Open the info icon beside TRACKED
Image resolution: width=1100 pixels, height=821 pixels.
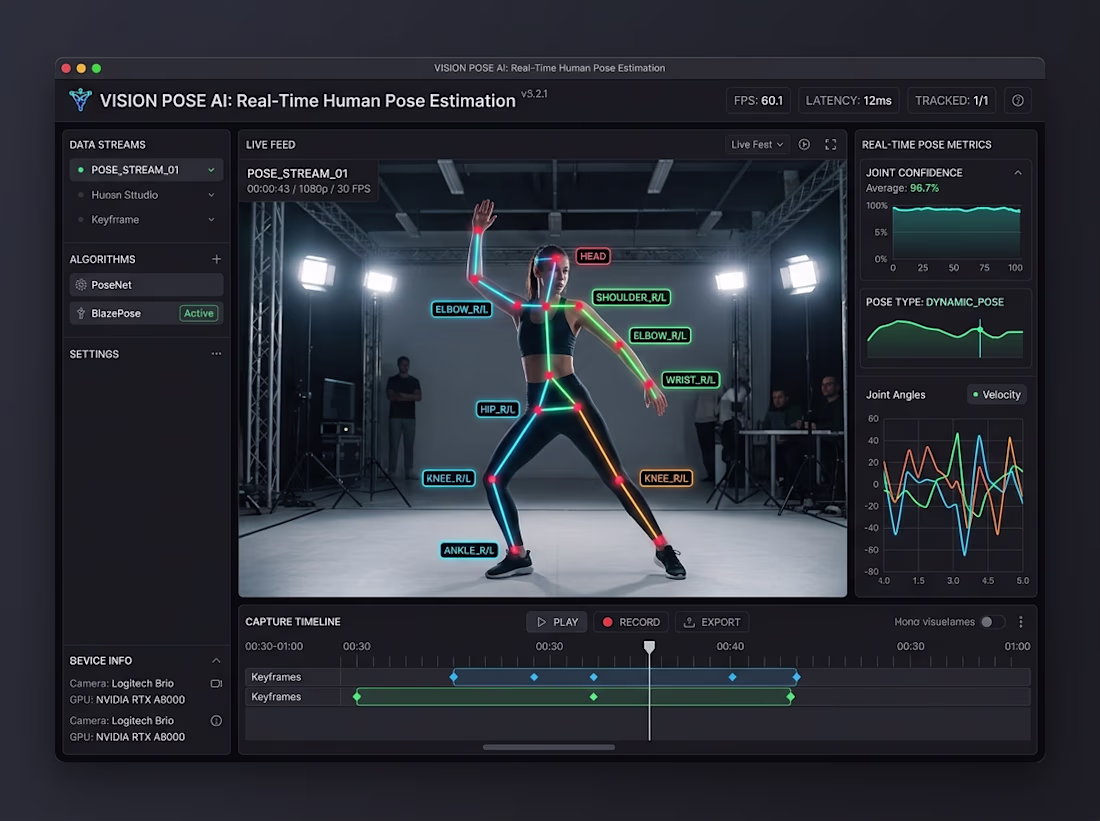coord(1018,100)
